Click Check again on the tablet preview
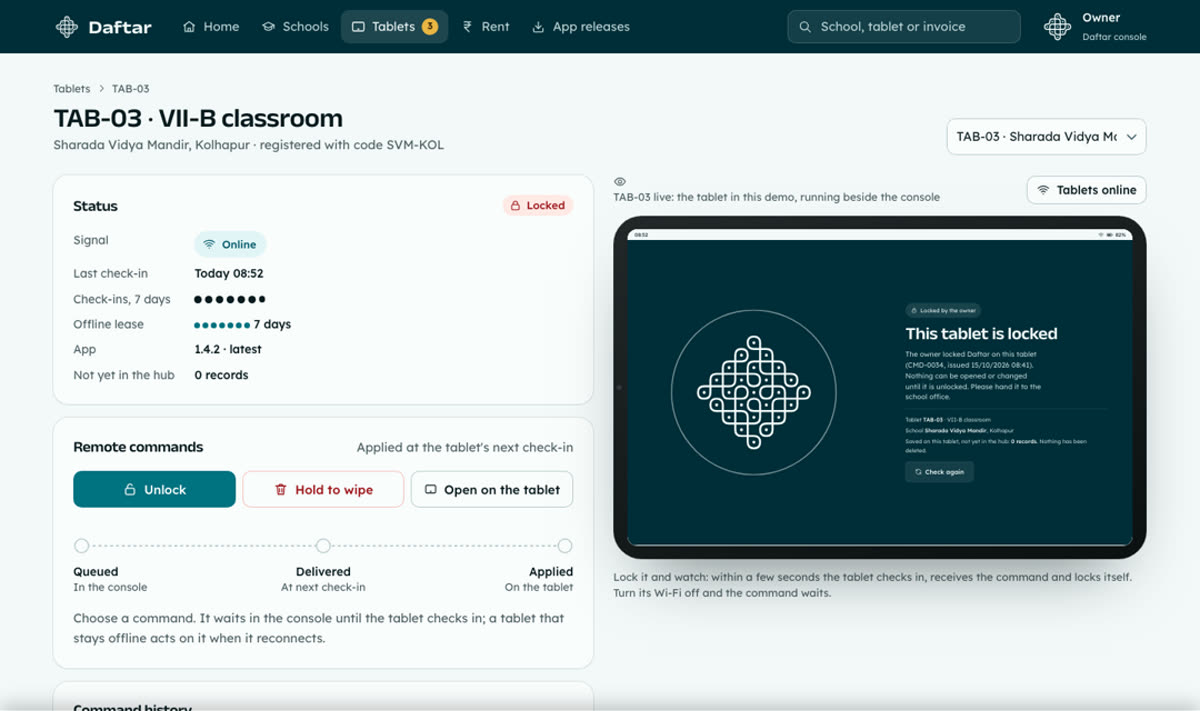1200x711 pixels. coord(939,472)
